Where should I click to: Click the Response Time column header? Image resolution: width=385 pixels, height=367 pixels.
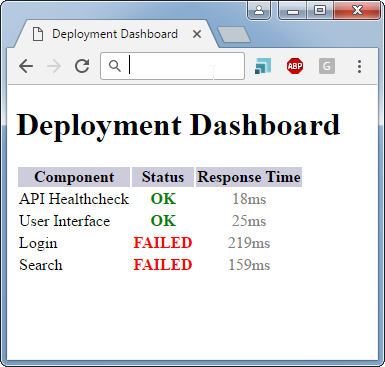pos(249,177)
